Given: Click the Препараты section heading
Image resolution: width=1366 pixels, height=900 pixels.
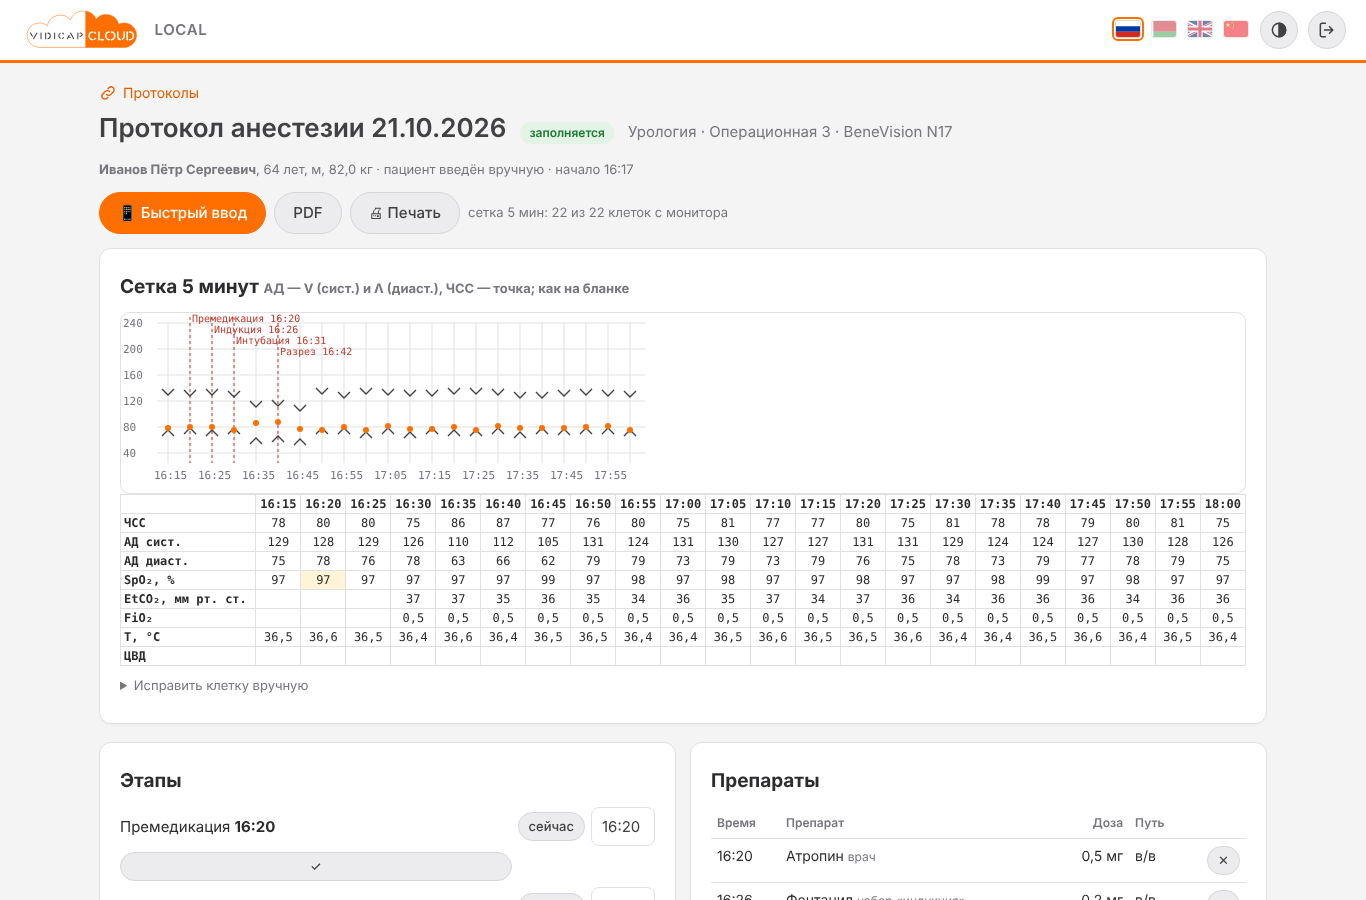Looking at the screenshot, I should tap(765, 781).
